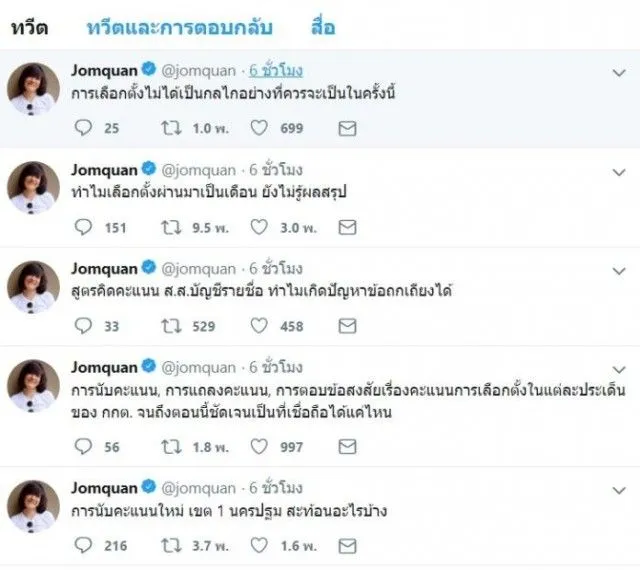Open chevron menu on the second tweet
Image resolution: width=640 pixels, height=570 pixels.
(x=617, y=172)
